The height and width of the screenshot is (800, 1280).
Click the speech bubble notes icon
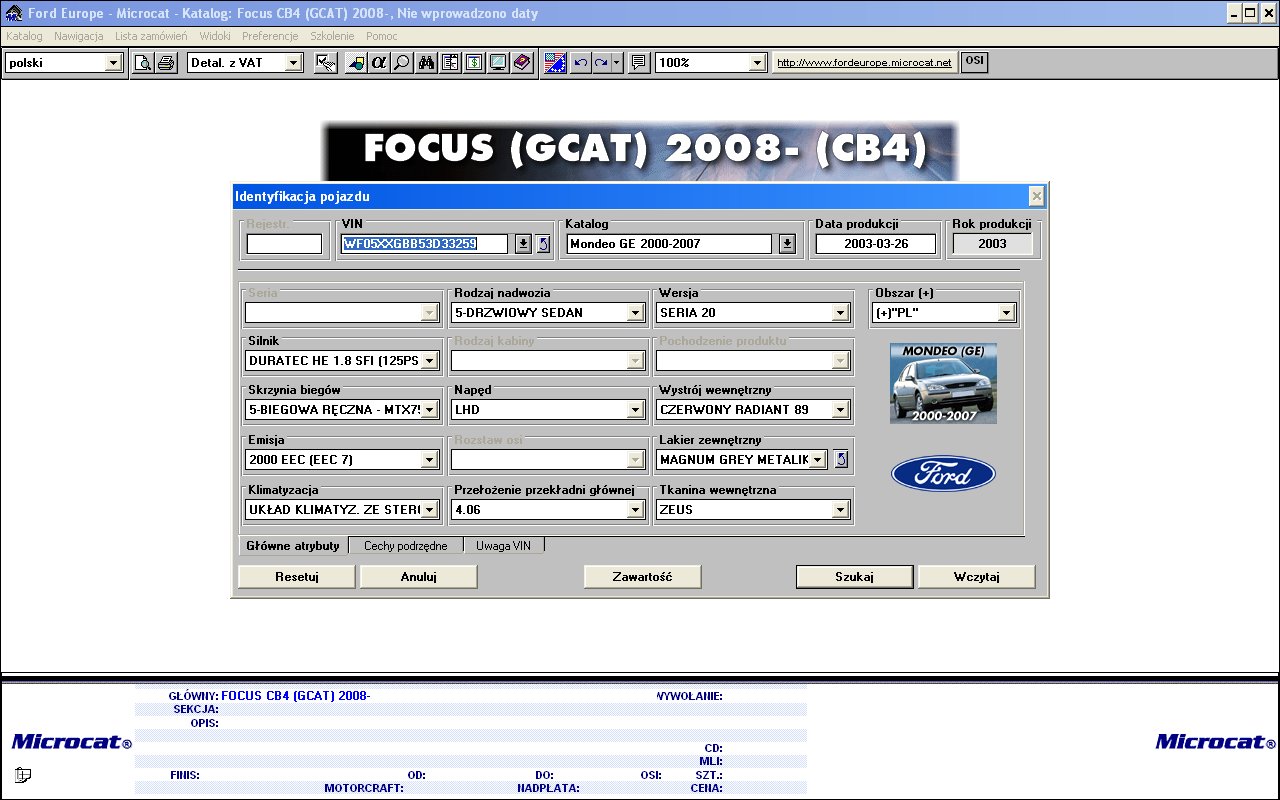[638, 63]
